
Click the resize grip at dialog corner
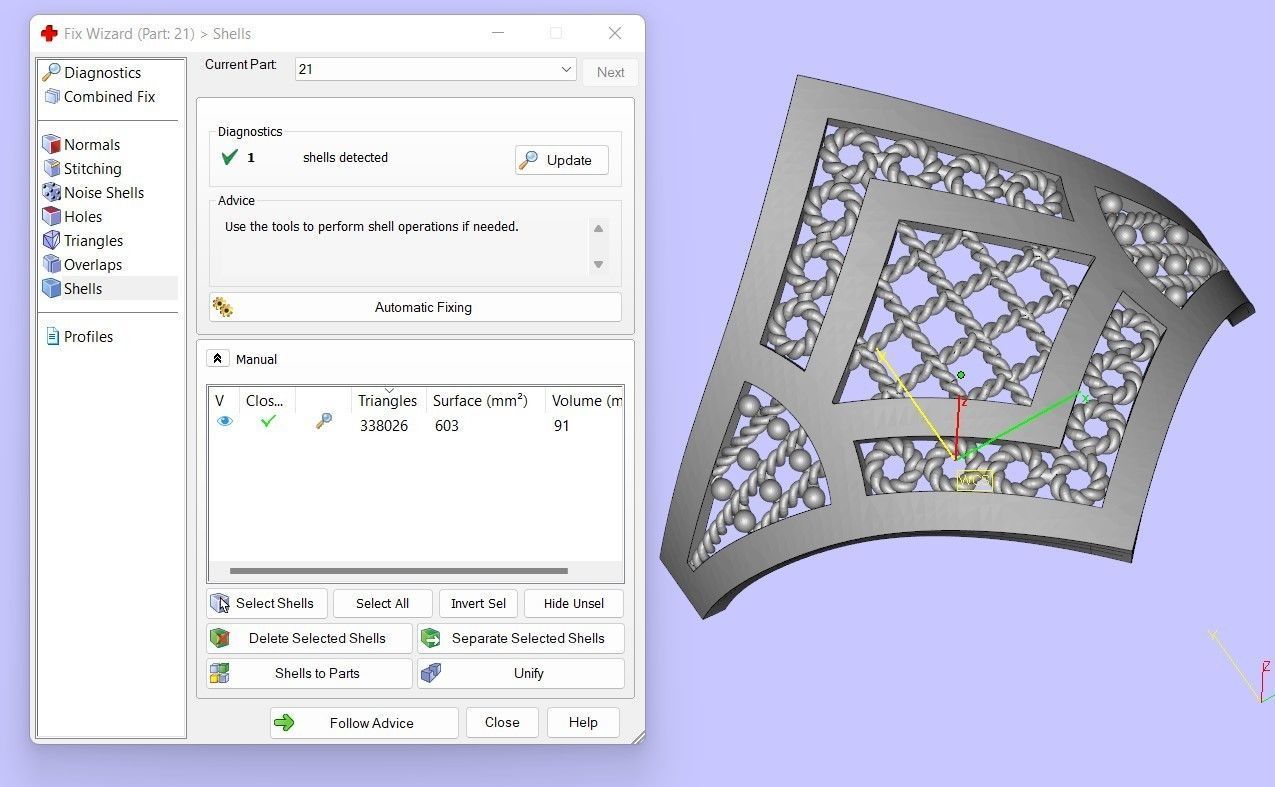[636, 736]
